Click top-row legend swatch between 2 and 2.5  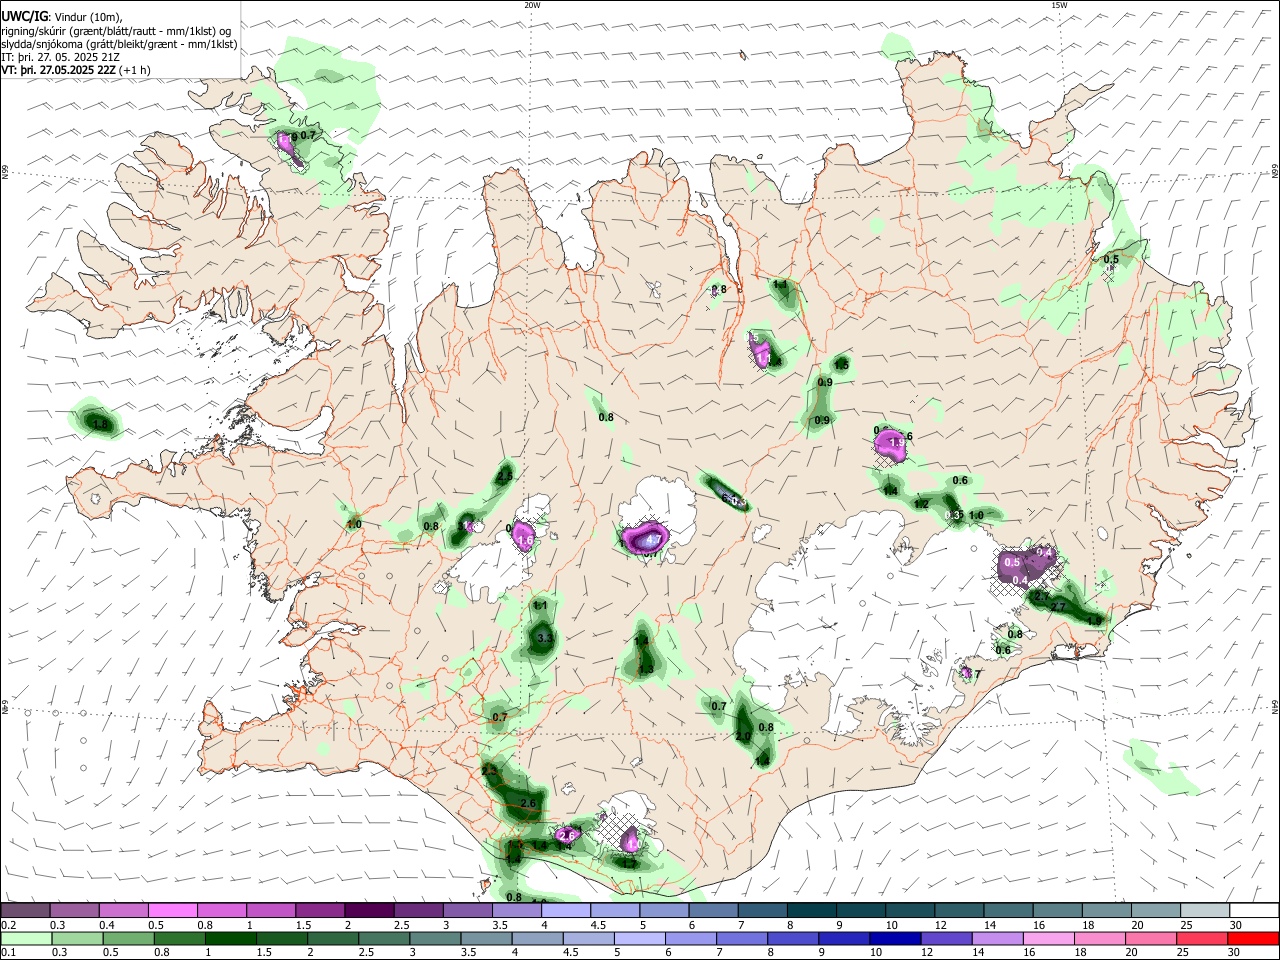point(368,911)
